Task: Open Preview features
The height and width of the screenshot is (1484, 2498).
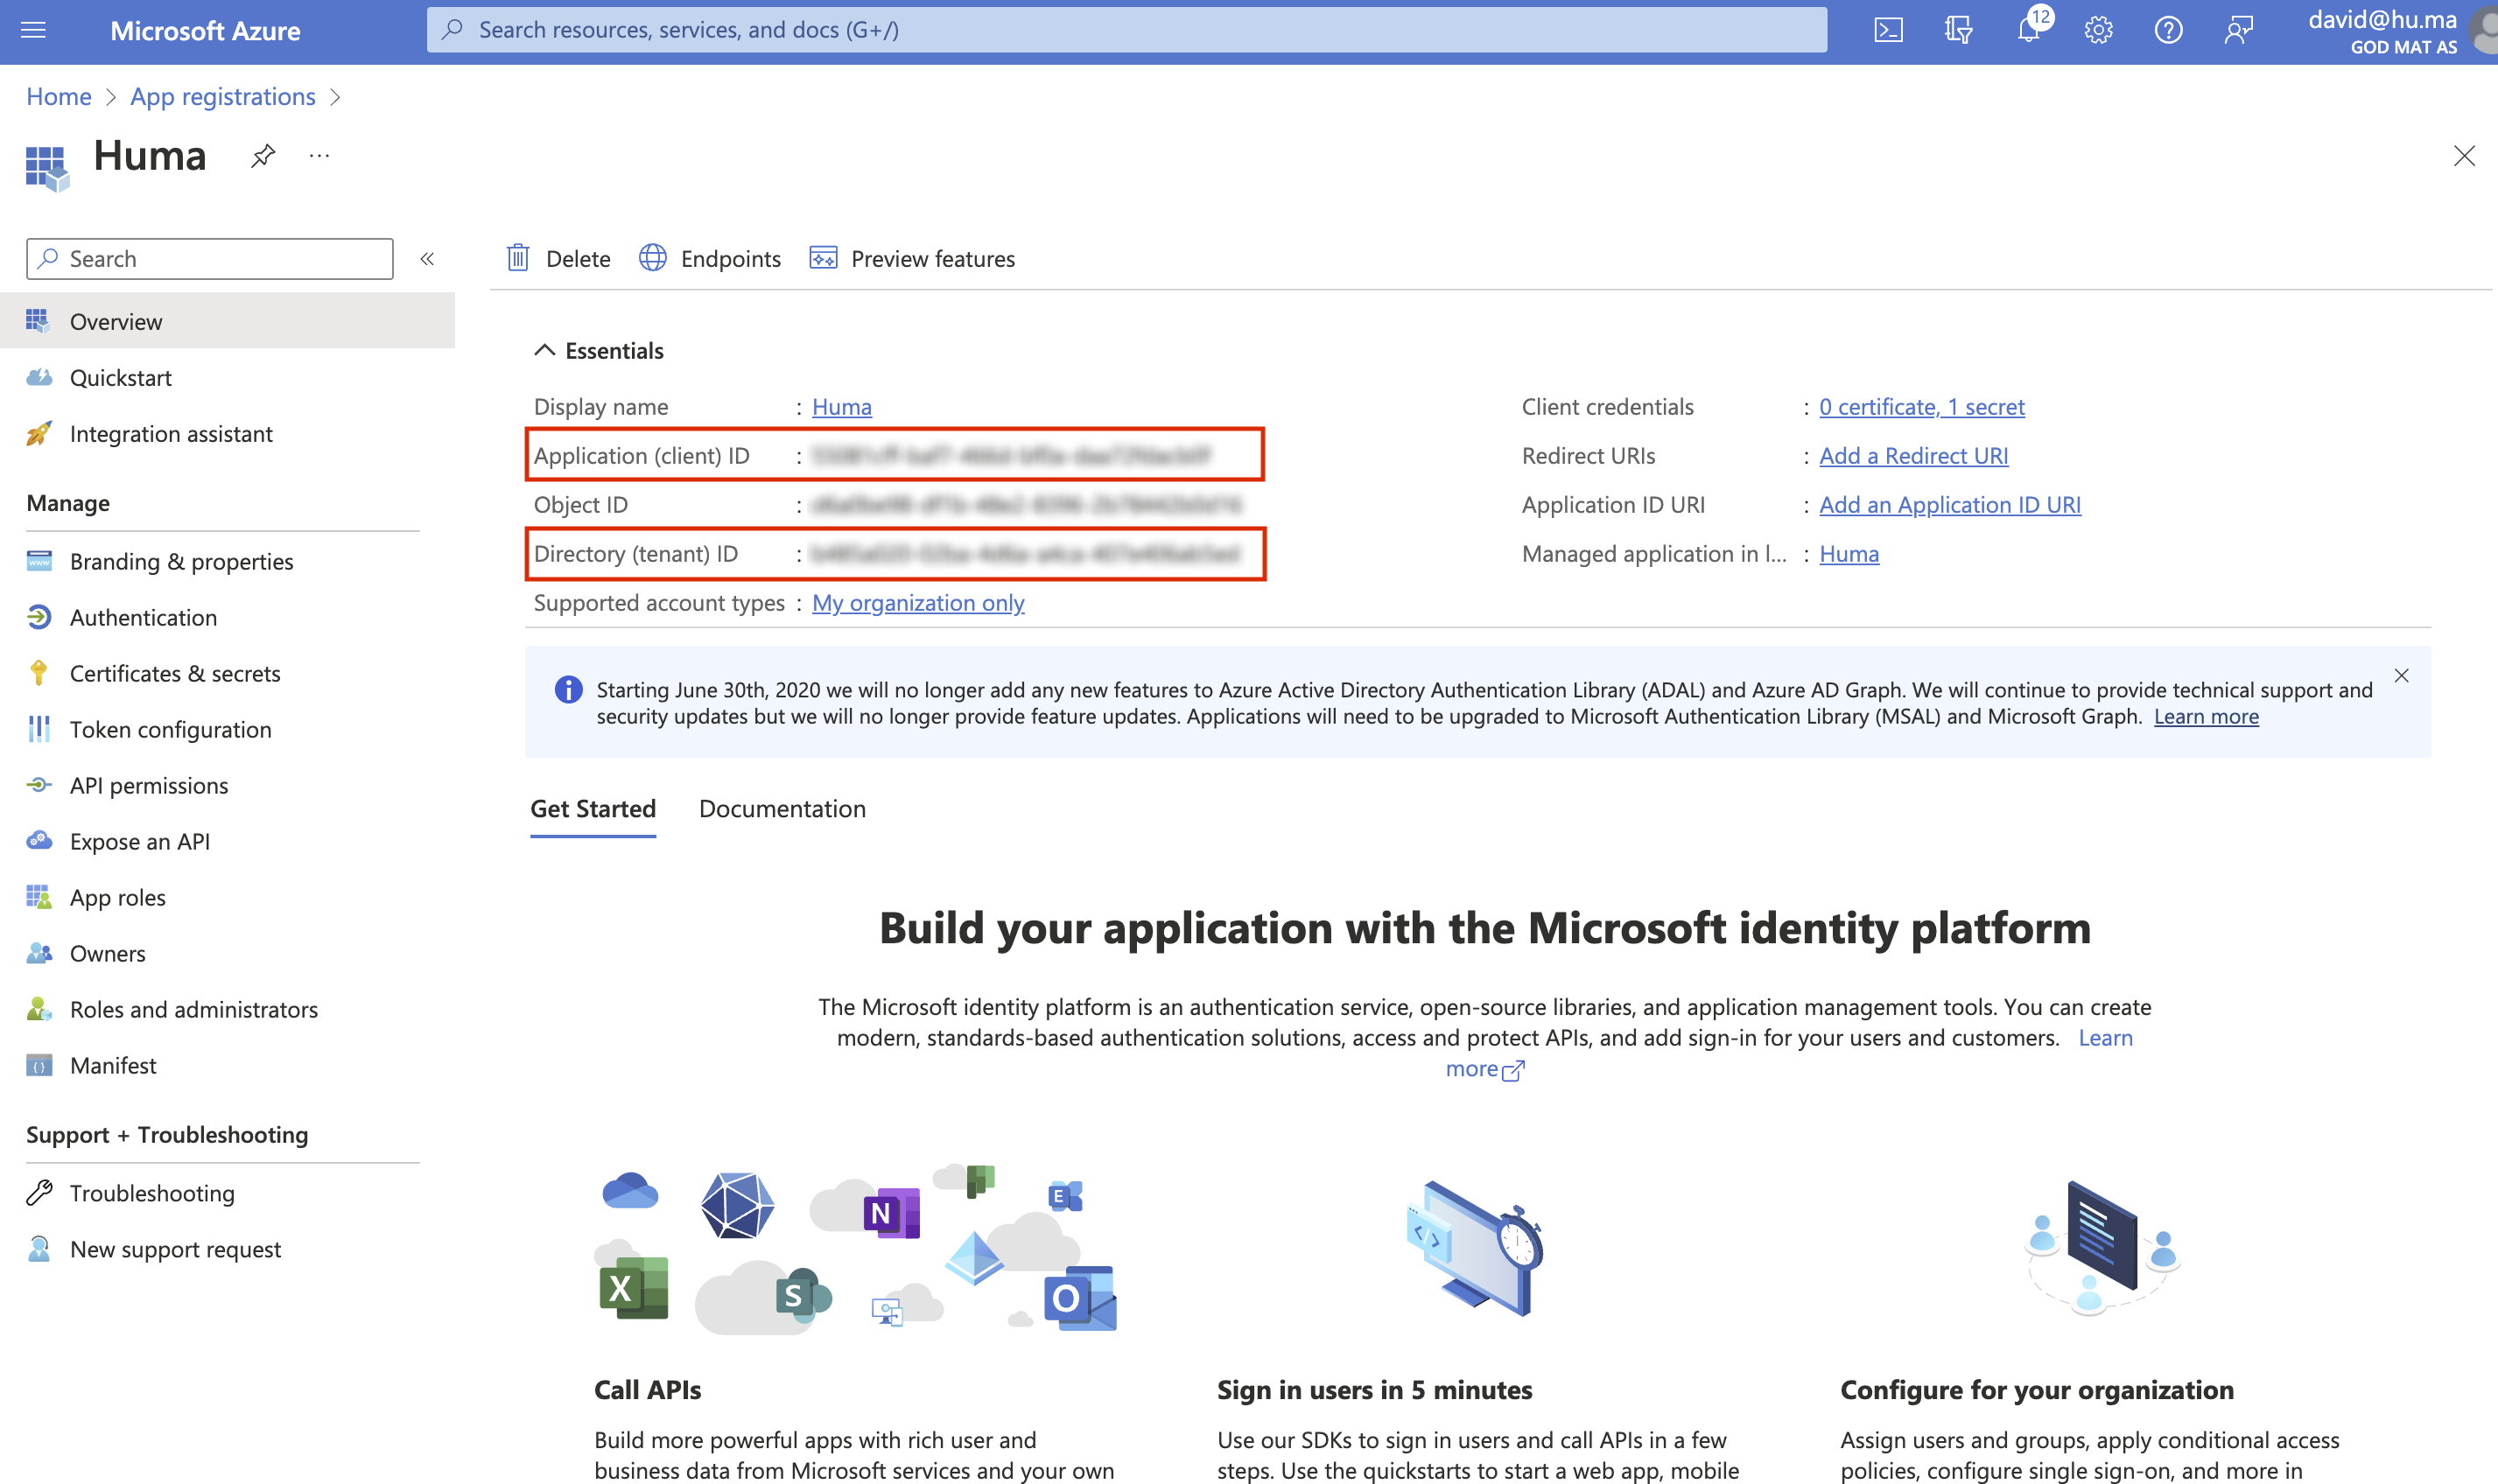Action: [x=911, y=259]
